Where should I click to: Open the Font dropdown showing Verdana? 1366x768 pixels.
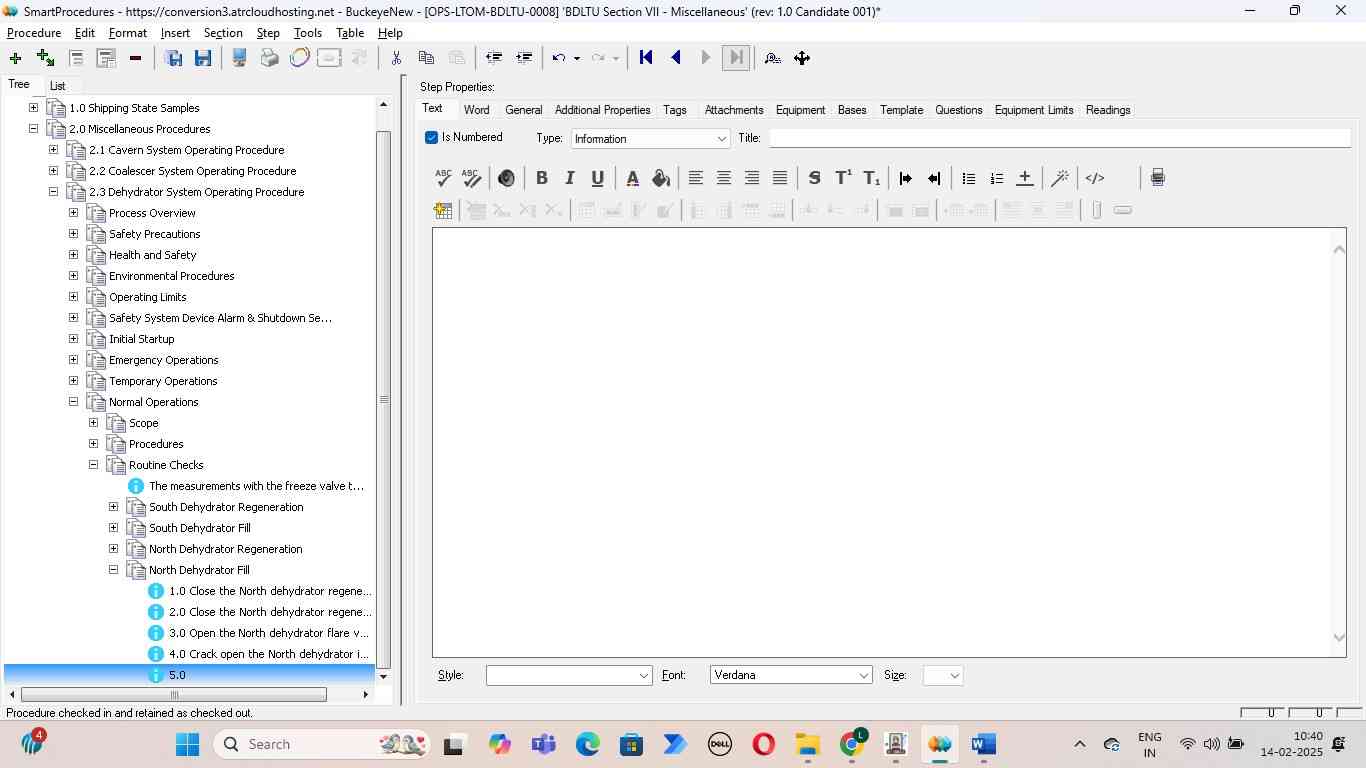(x=863, y=676)
